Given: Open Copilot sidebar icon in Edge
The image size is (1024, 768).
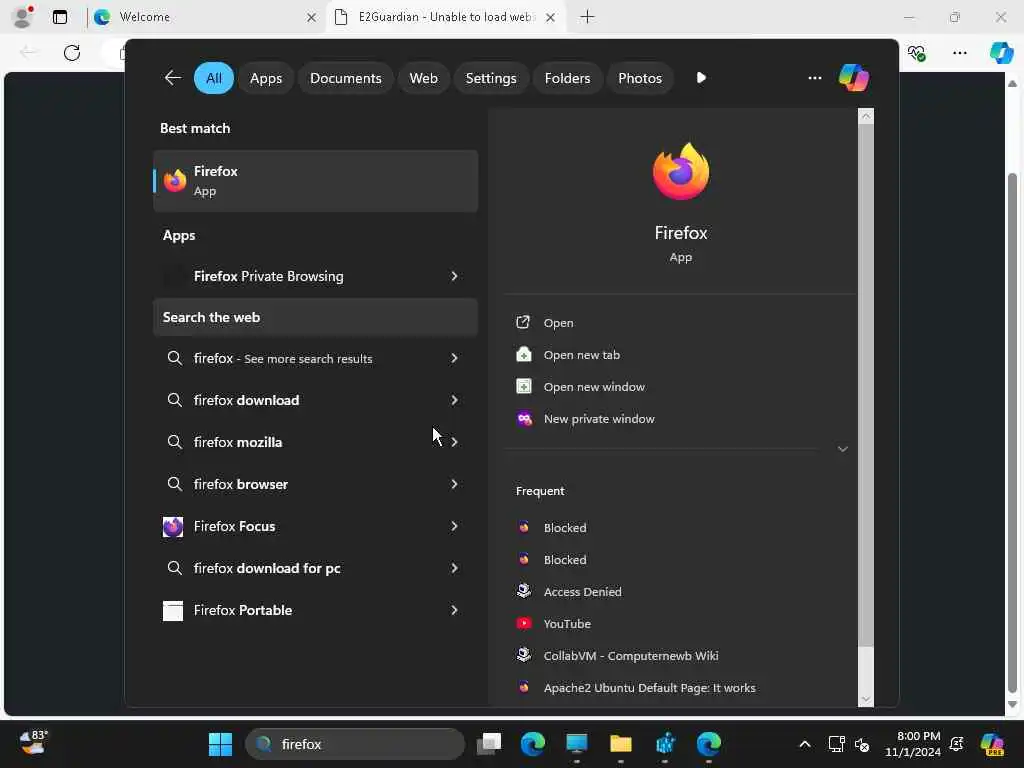Looking at the screenshot, I should 1001,52.
